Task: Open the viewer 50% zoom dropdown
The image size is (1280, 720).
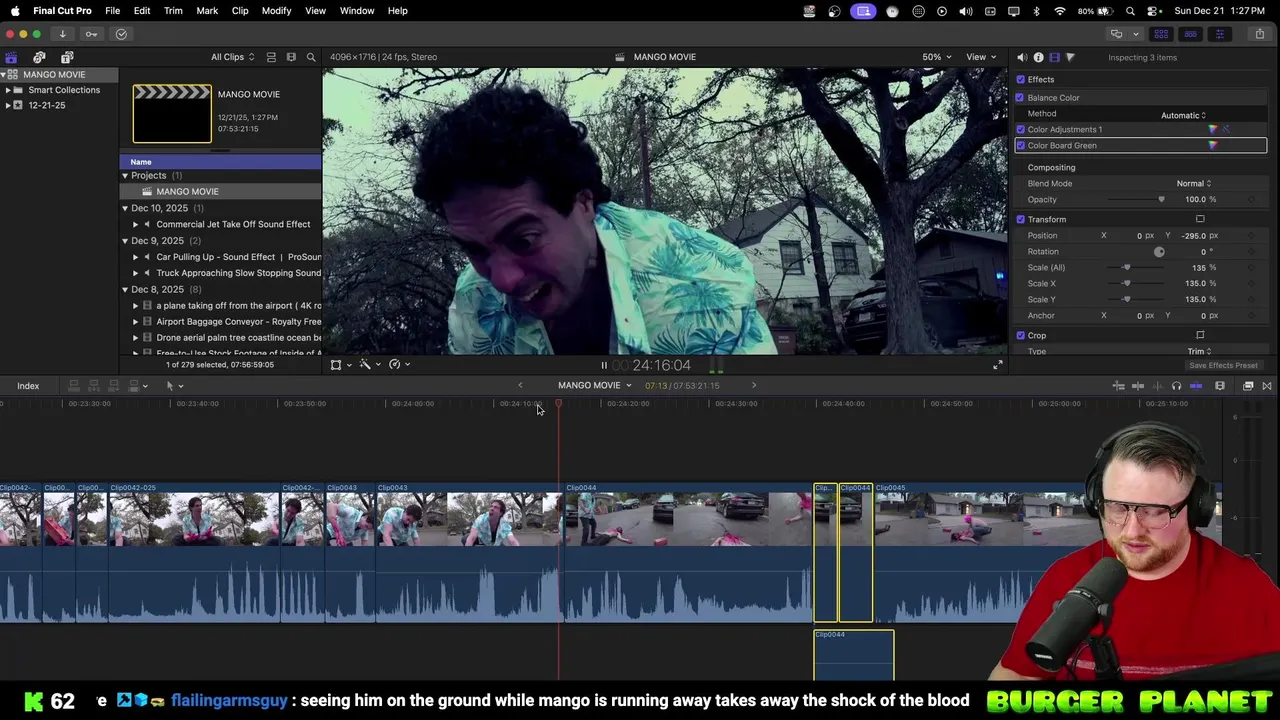Action: [936, 57]
